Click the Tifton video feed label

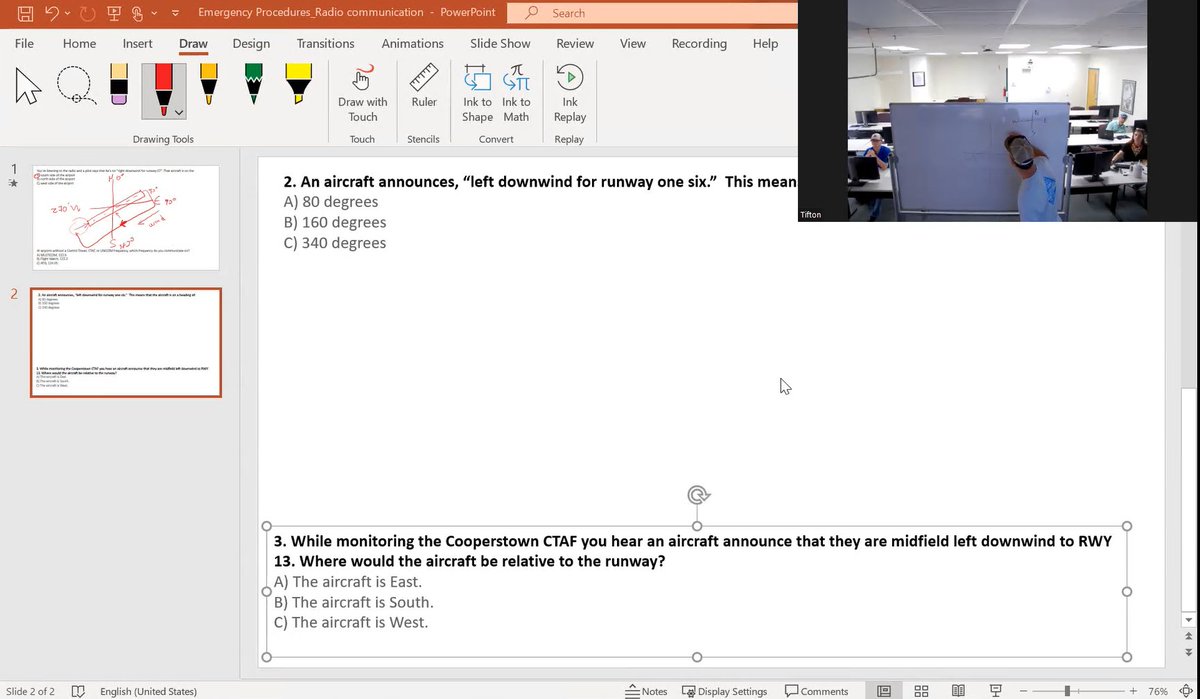point(812,214)
